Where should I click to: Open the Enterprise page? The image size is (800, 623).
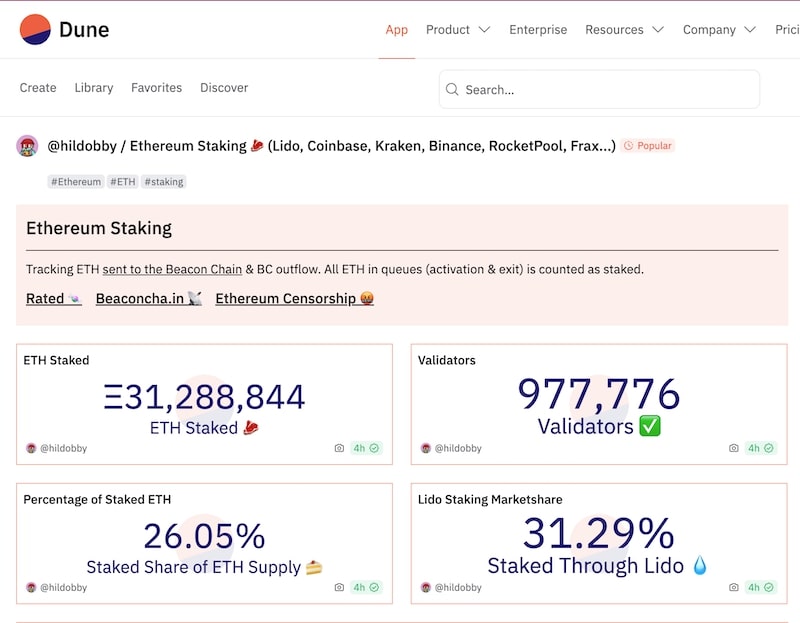538,30
